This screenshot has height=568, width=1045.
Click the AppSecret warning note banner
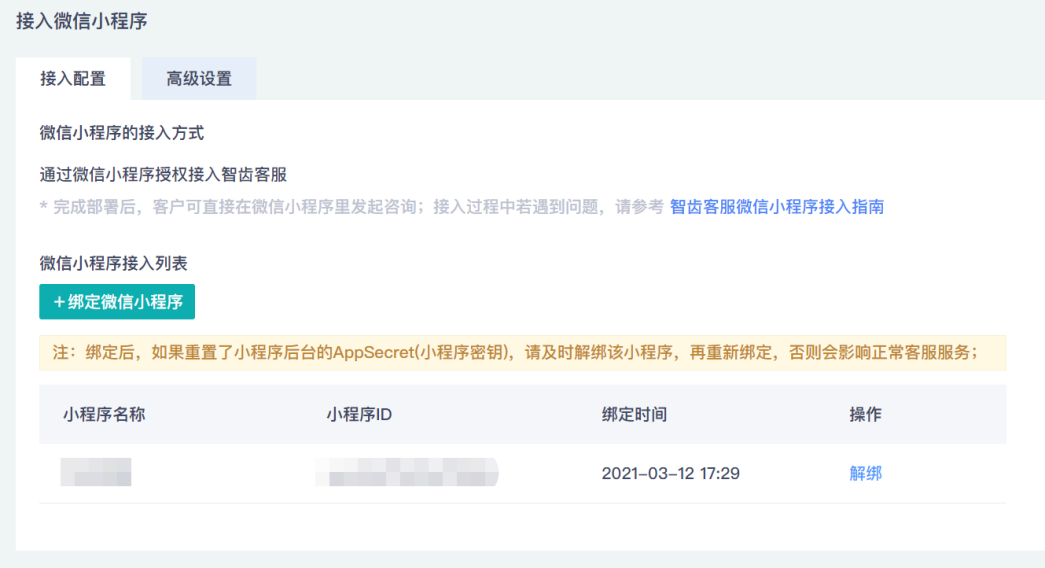click(x=522, y=353)
